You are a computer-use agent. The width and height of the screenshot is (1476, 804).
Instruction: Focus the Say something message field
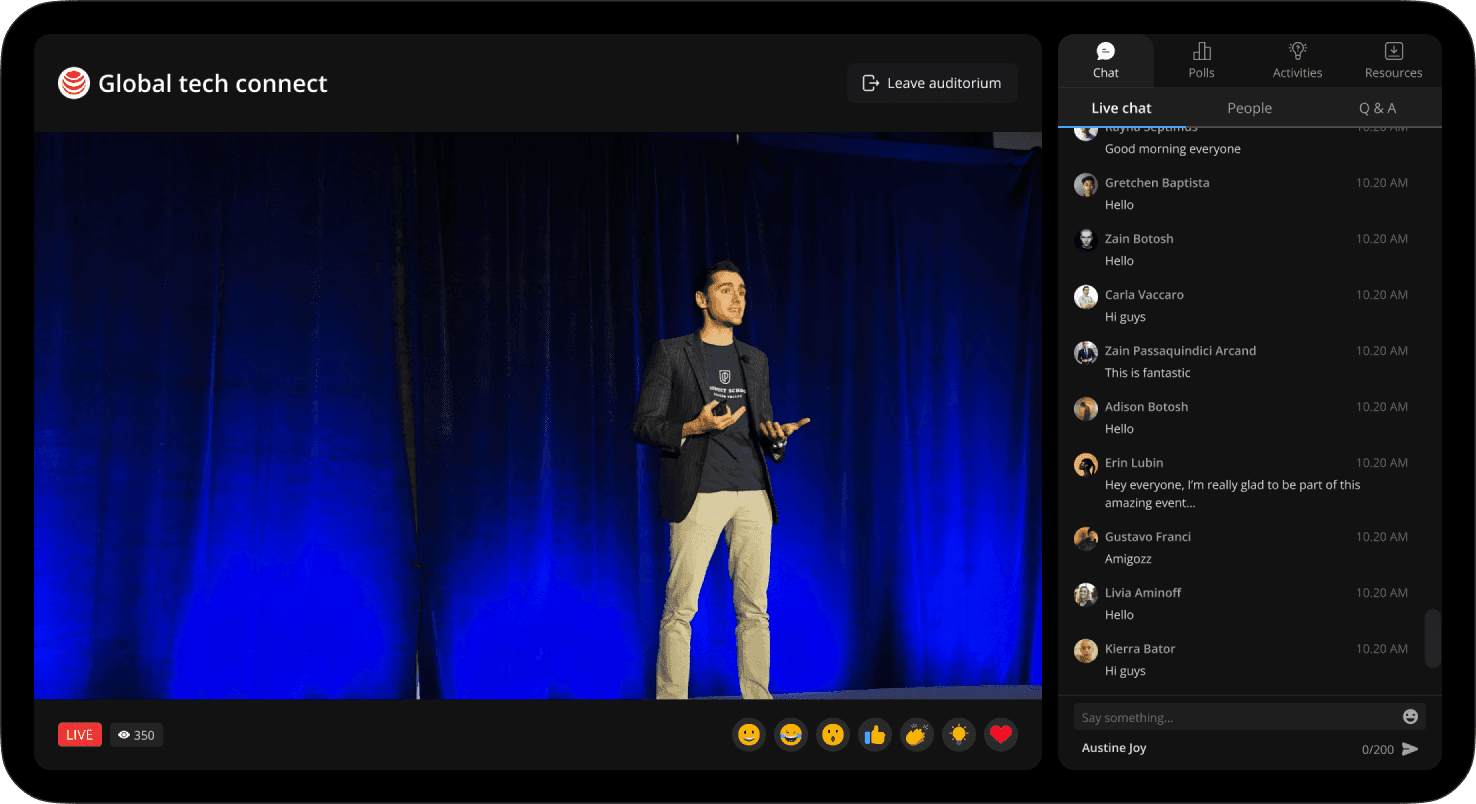coord(1250,717)
